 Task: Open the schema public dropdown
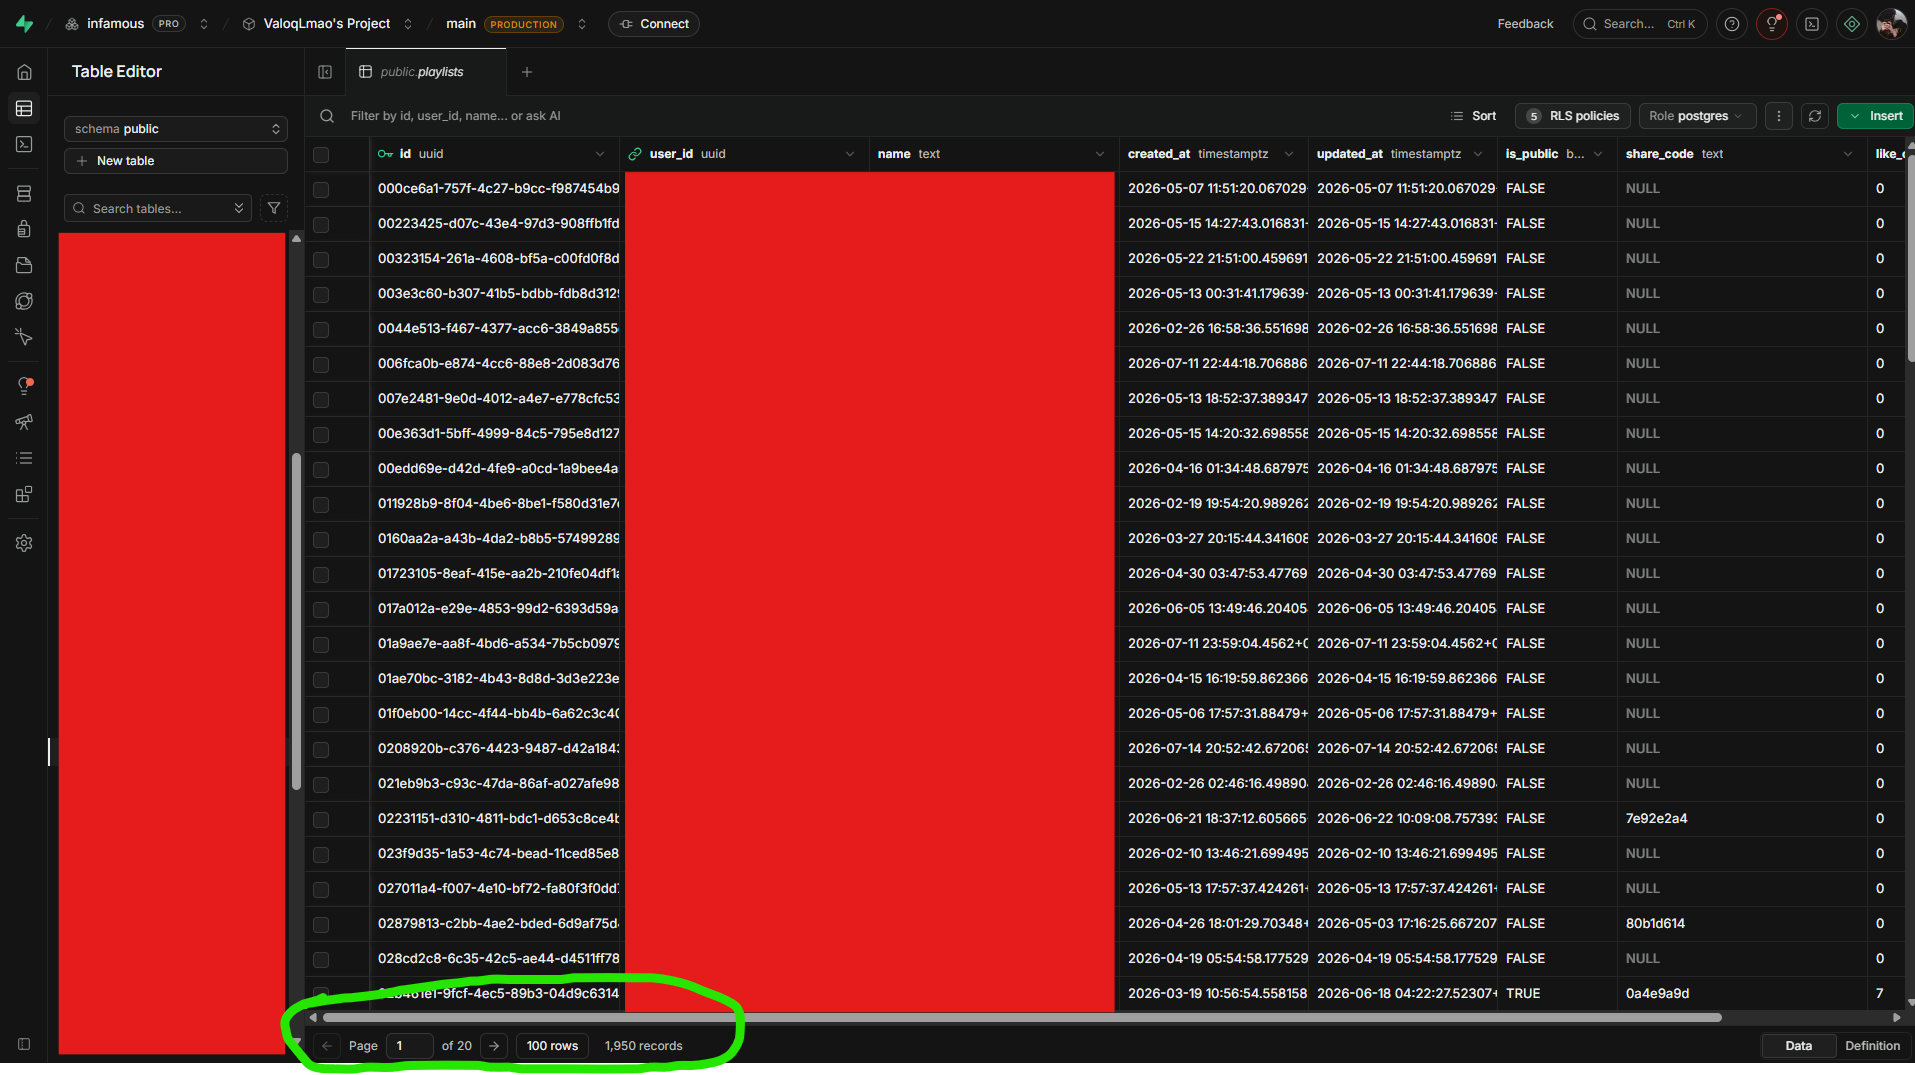pos(176,129)
